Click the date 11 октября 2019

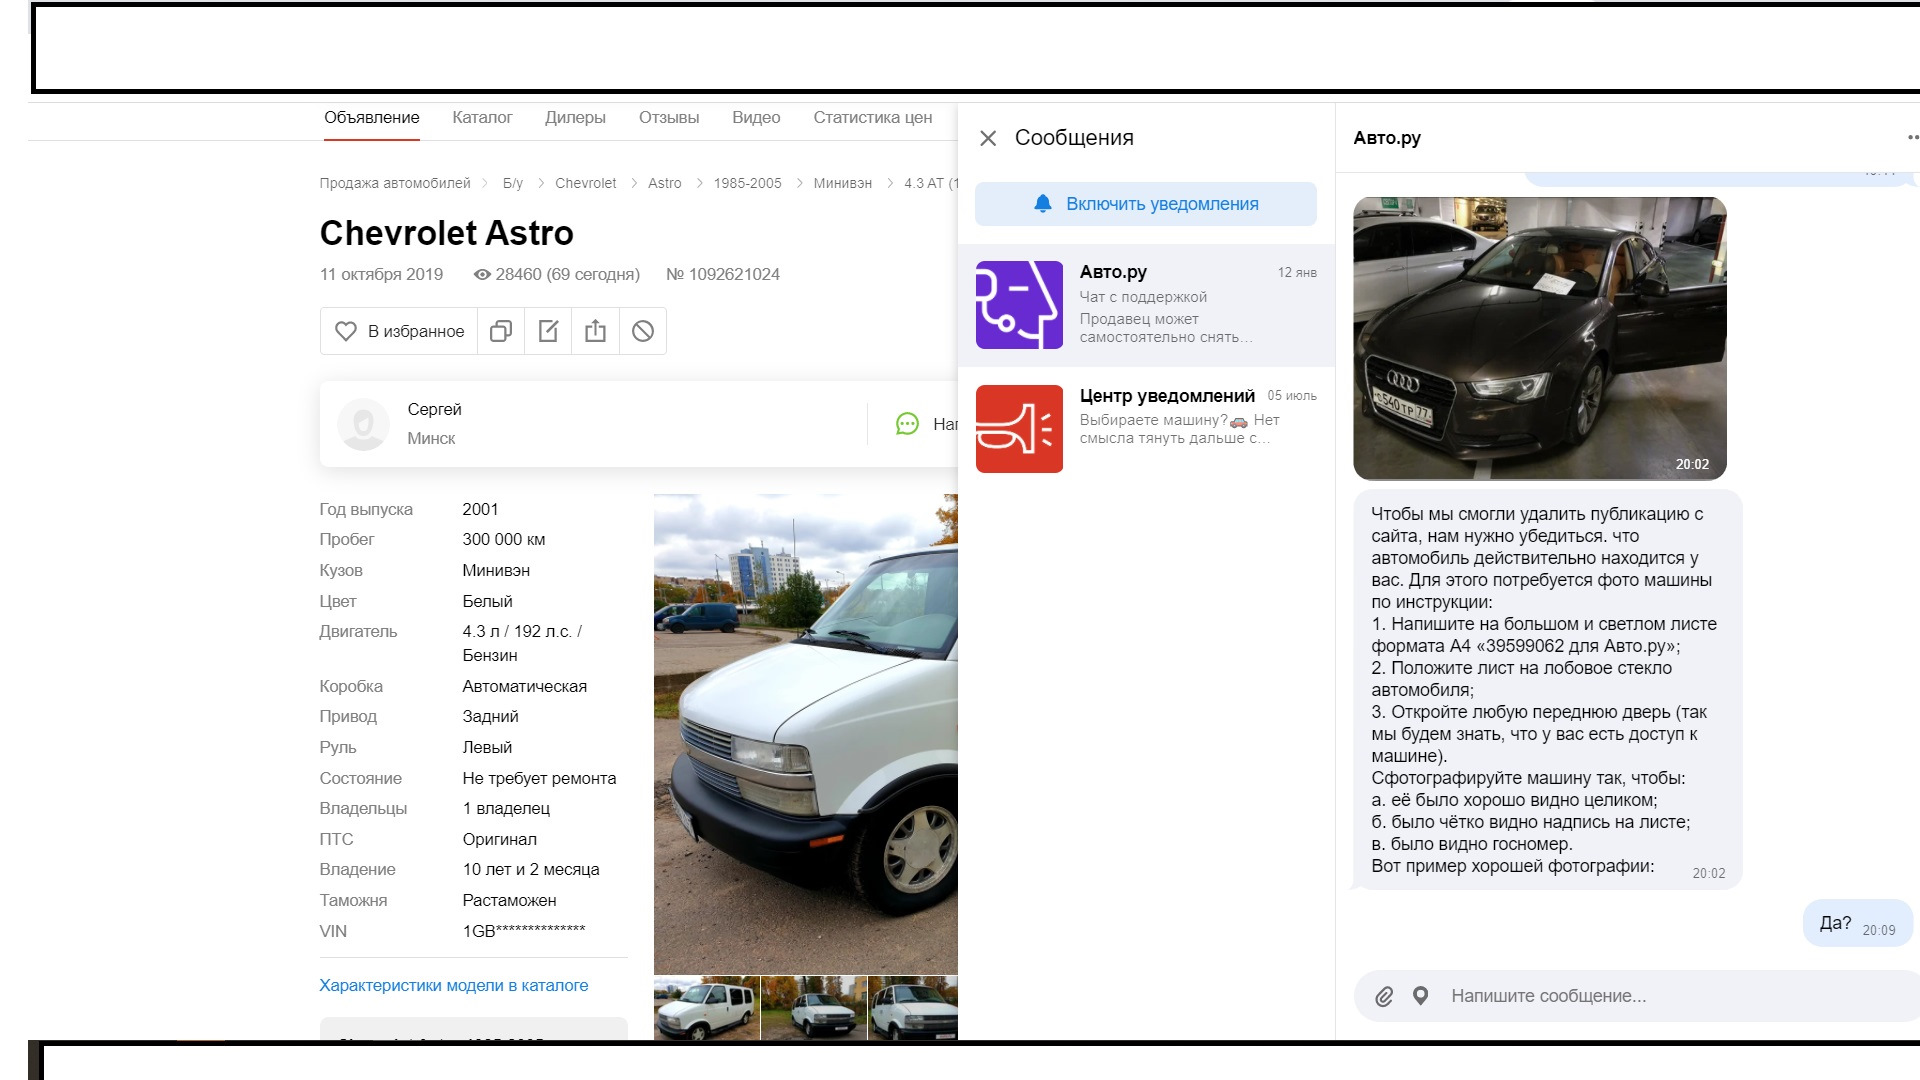pyautogui.click(x=381, y=274)
